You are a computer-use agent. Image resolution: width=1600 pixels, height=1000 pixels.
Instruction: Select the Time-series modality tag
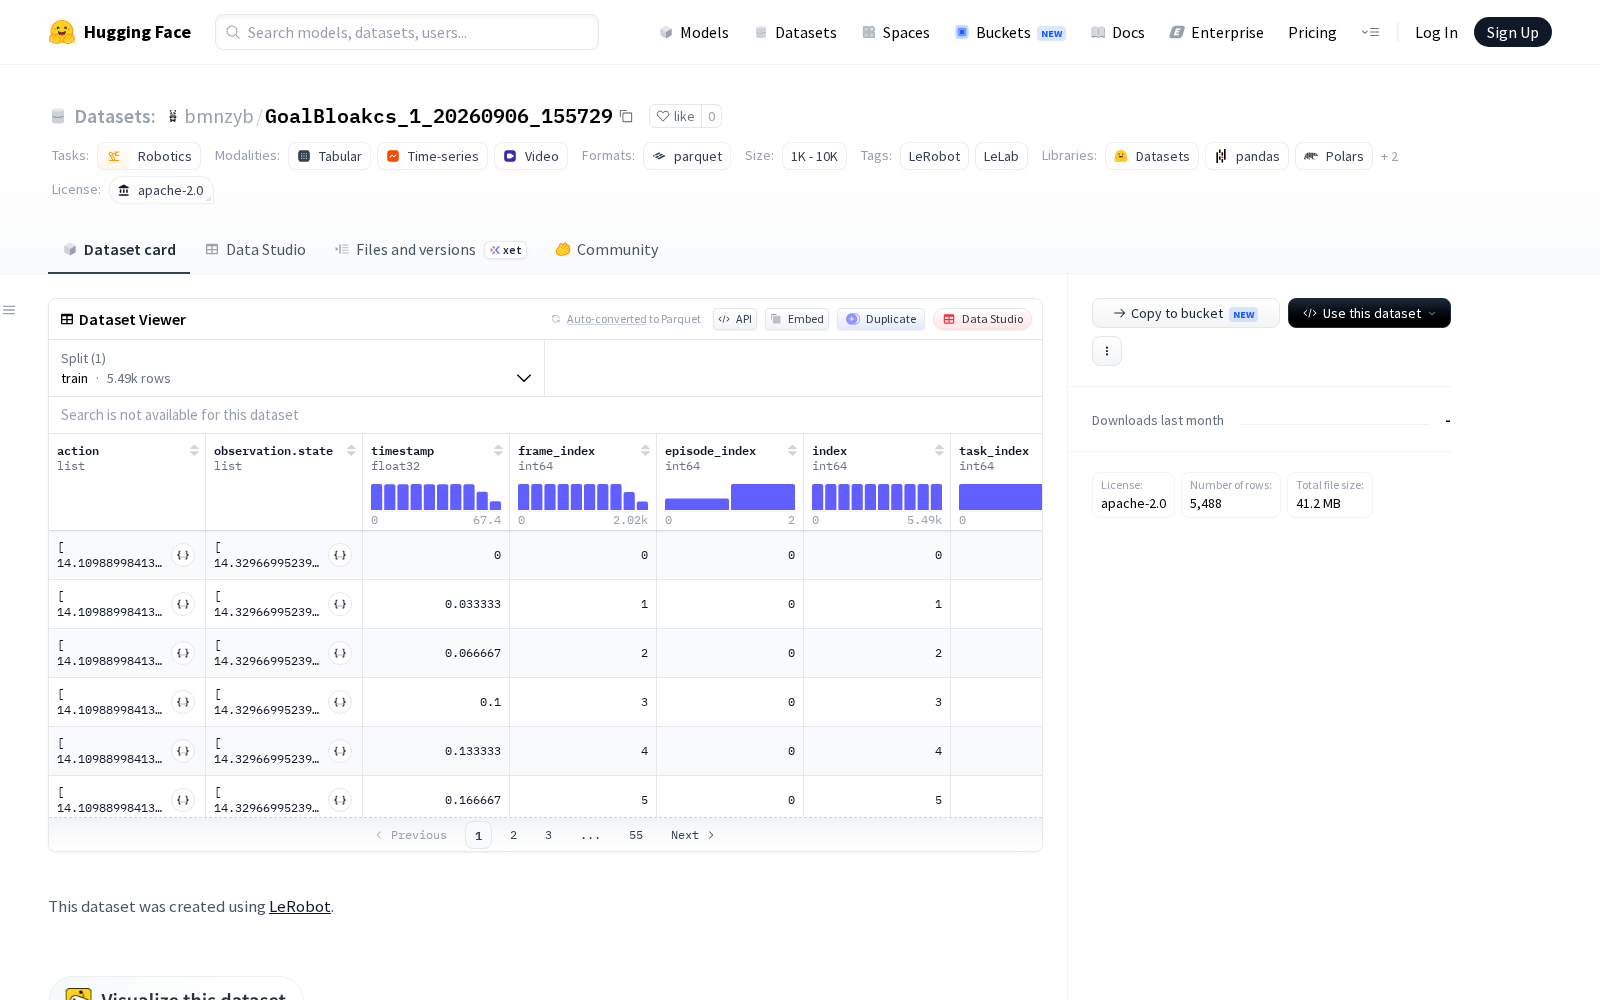click(x=433, y=156)
